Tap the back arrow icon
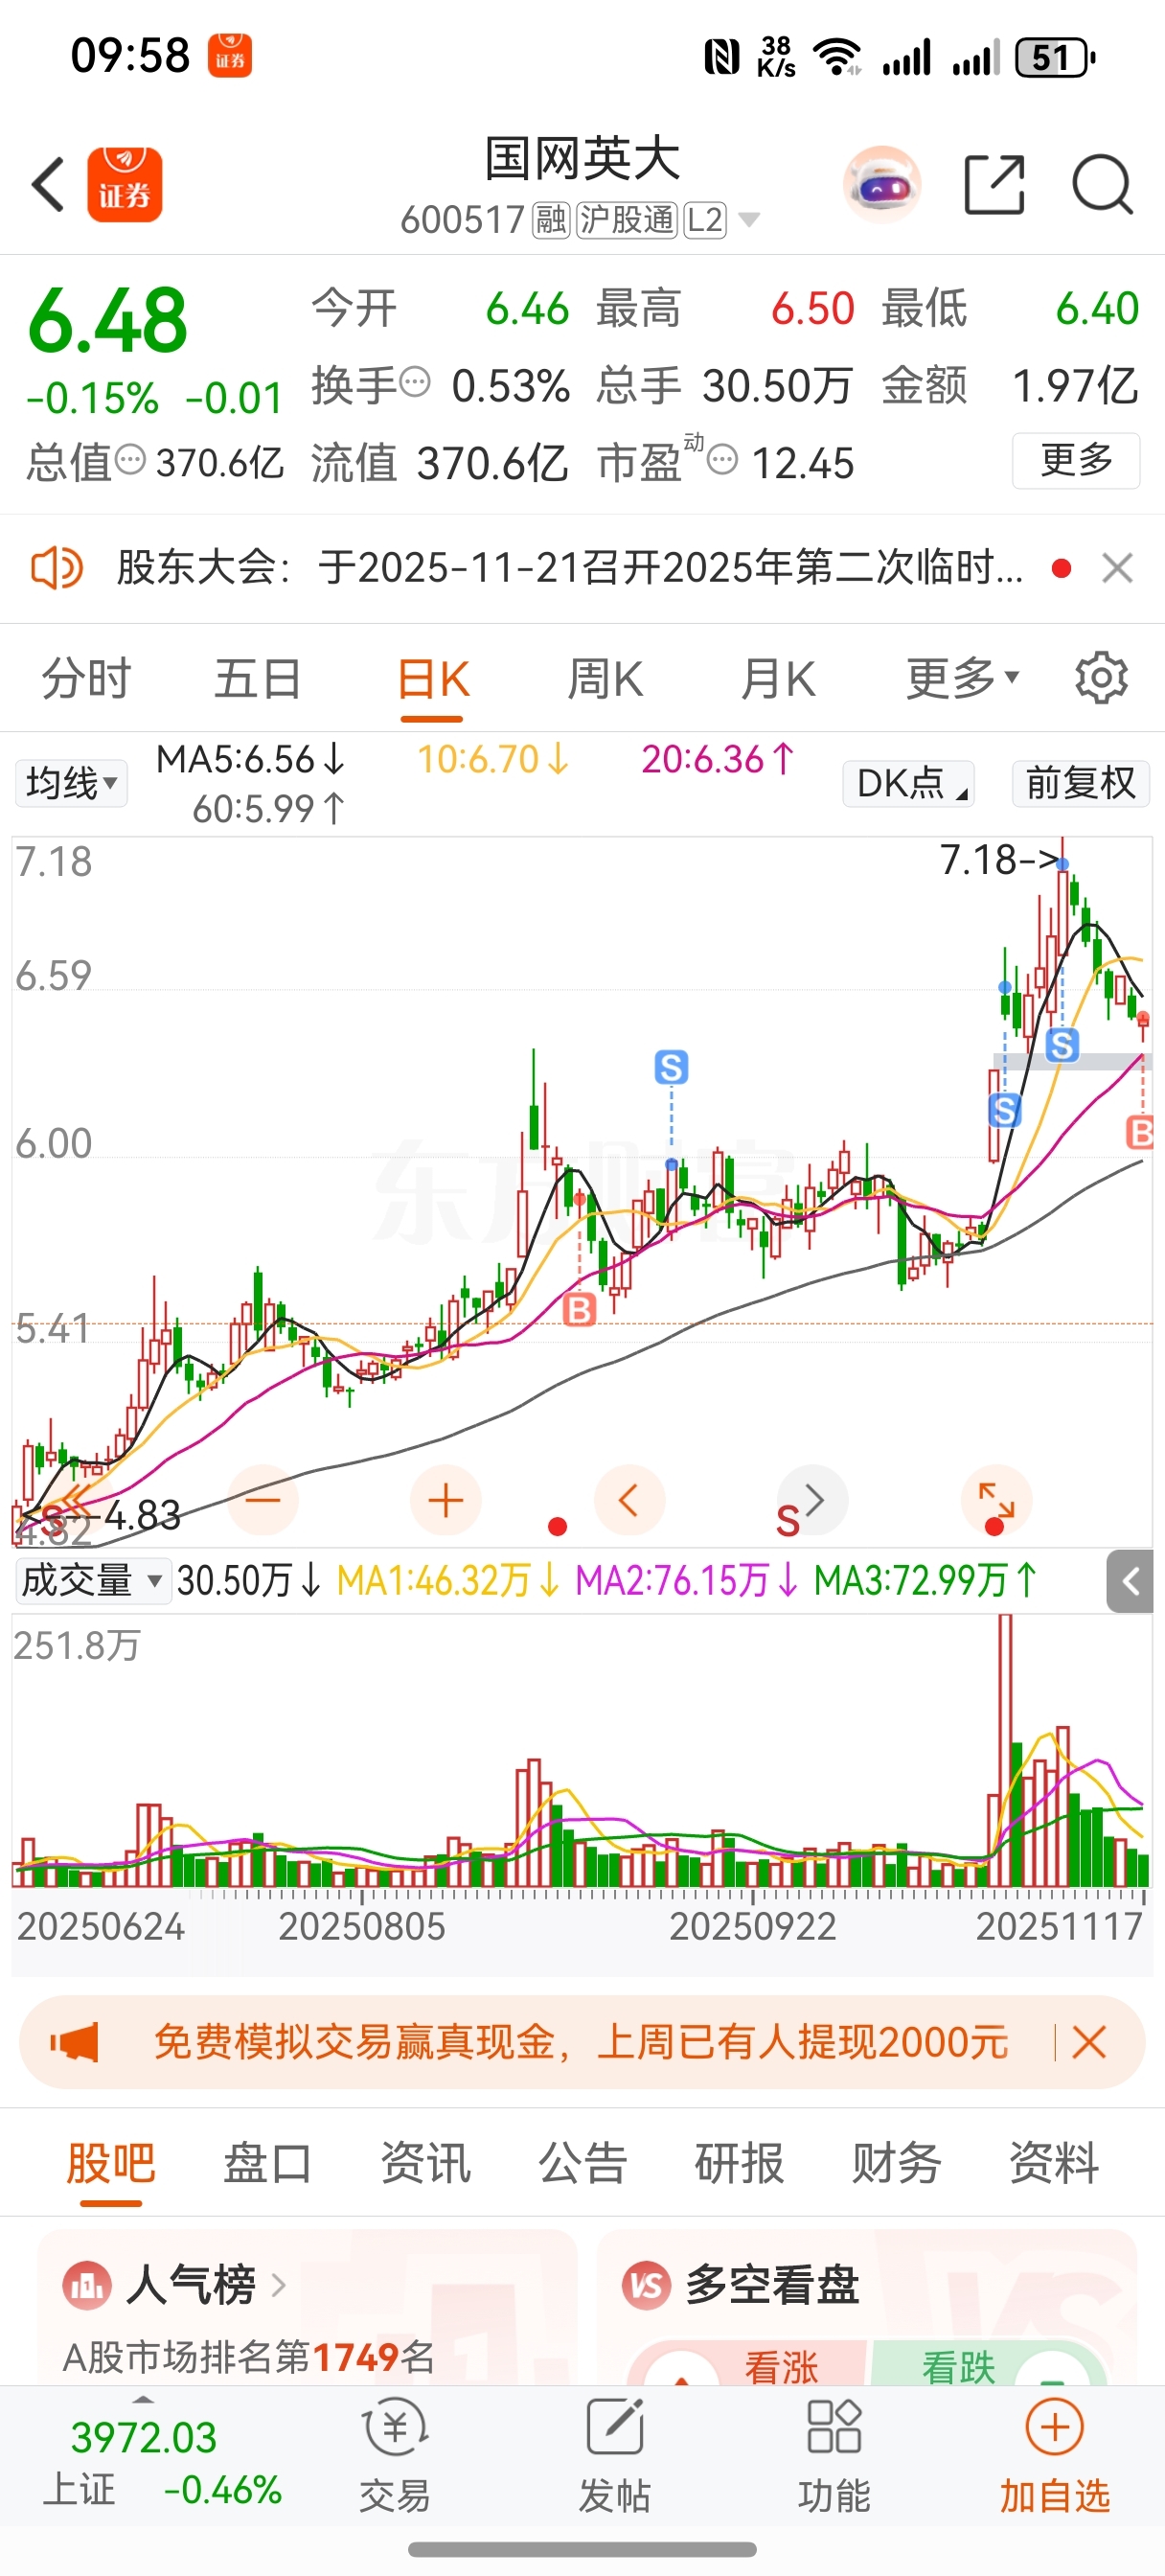Viewport: 1165px width, 2576px height. coord(48,185)
